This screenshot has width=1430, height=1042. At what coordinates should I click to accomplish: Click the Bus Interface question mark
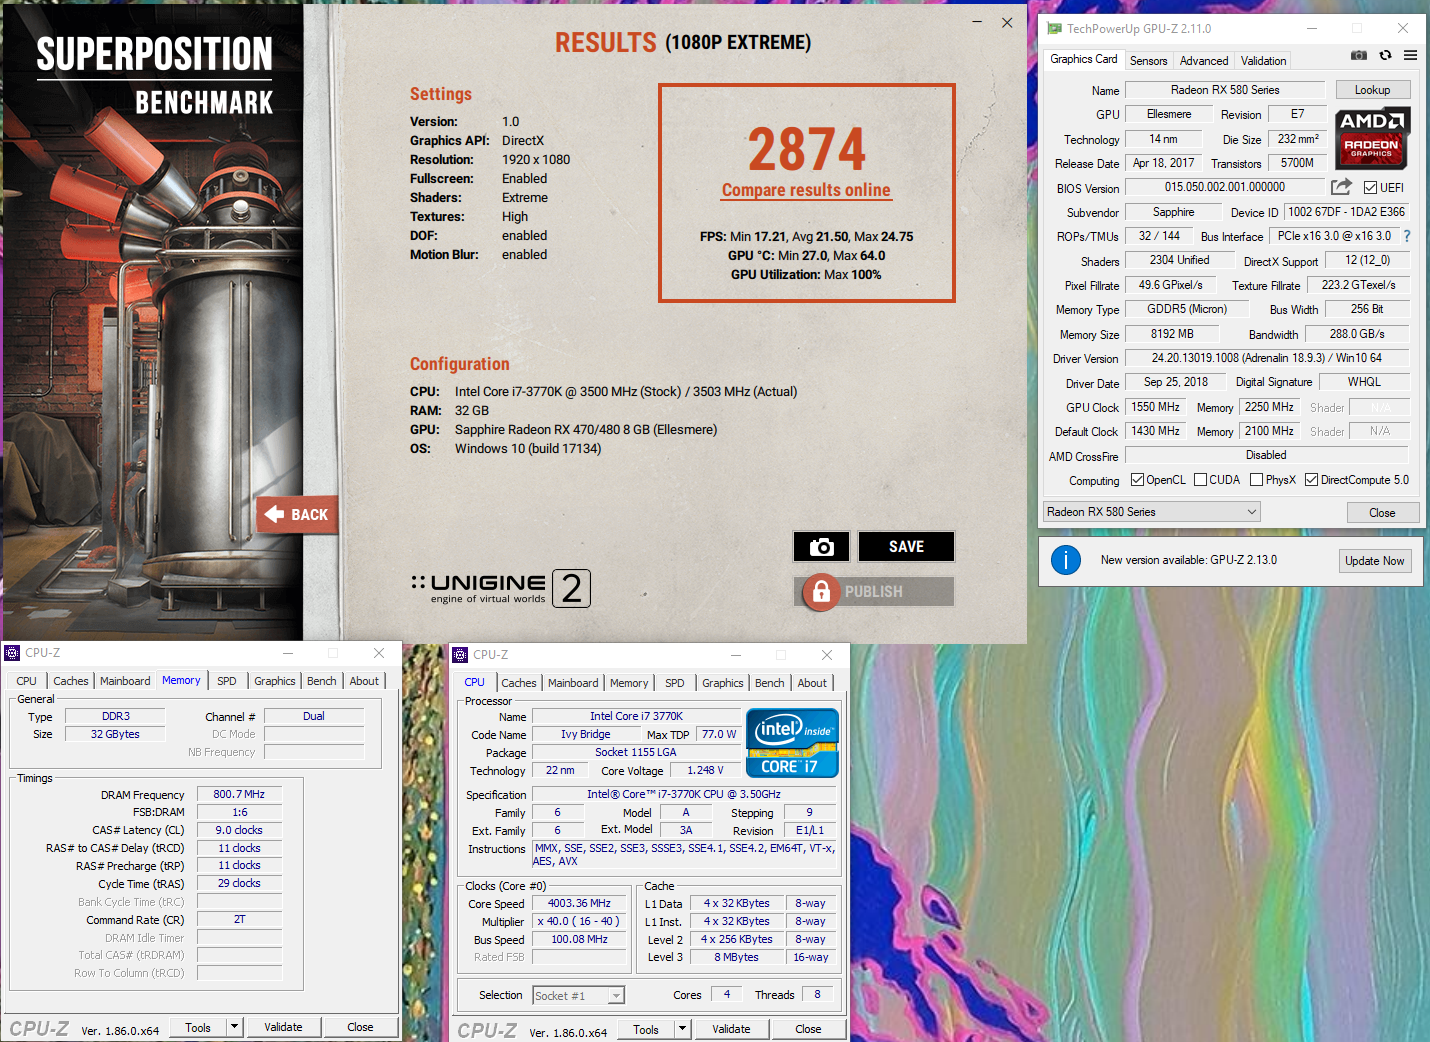pyautogui.click(x=1407, y=236)
